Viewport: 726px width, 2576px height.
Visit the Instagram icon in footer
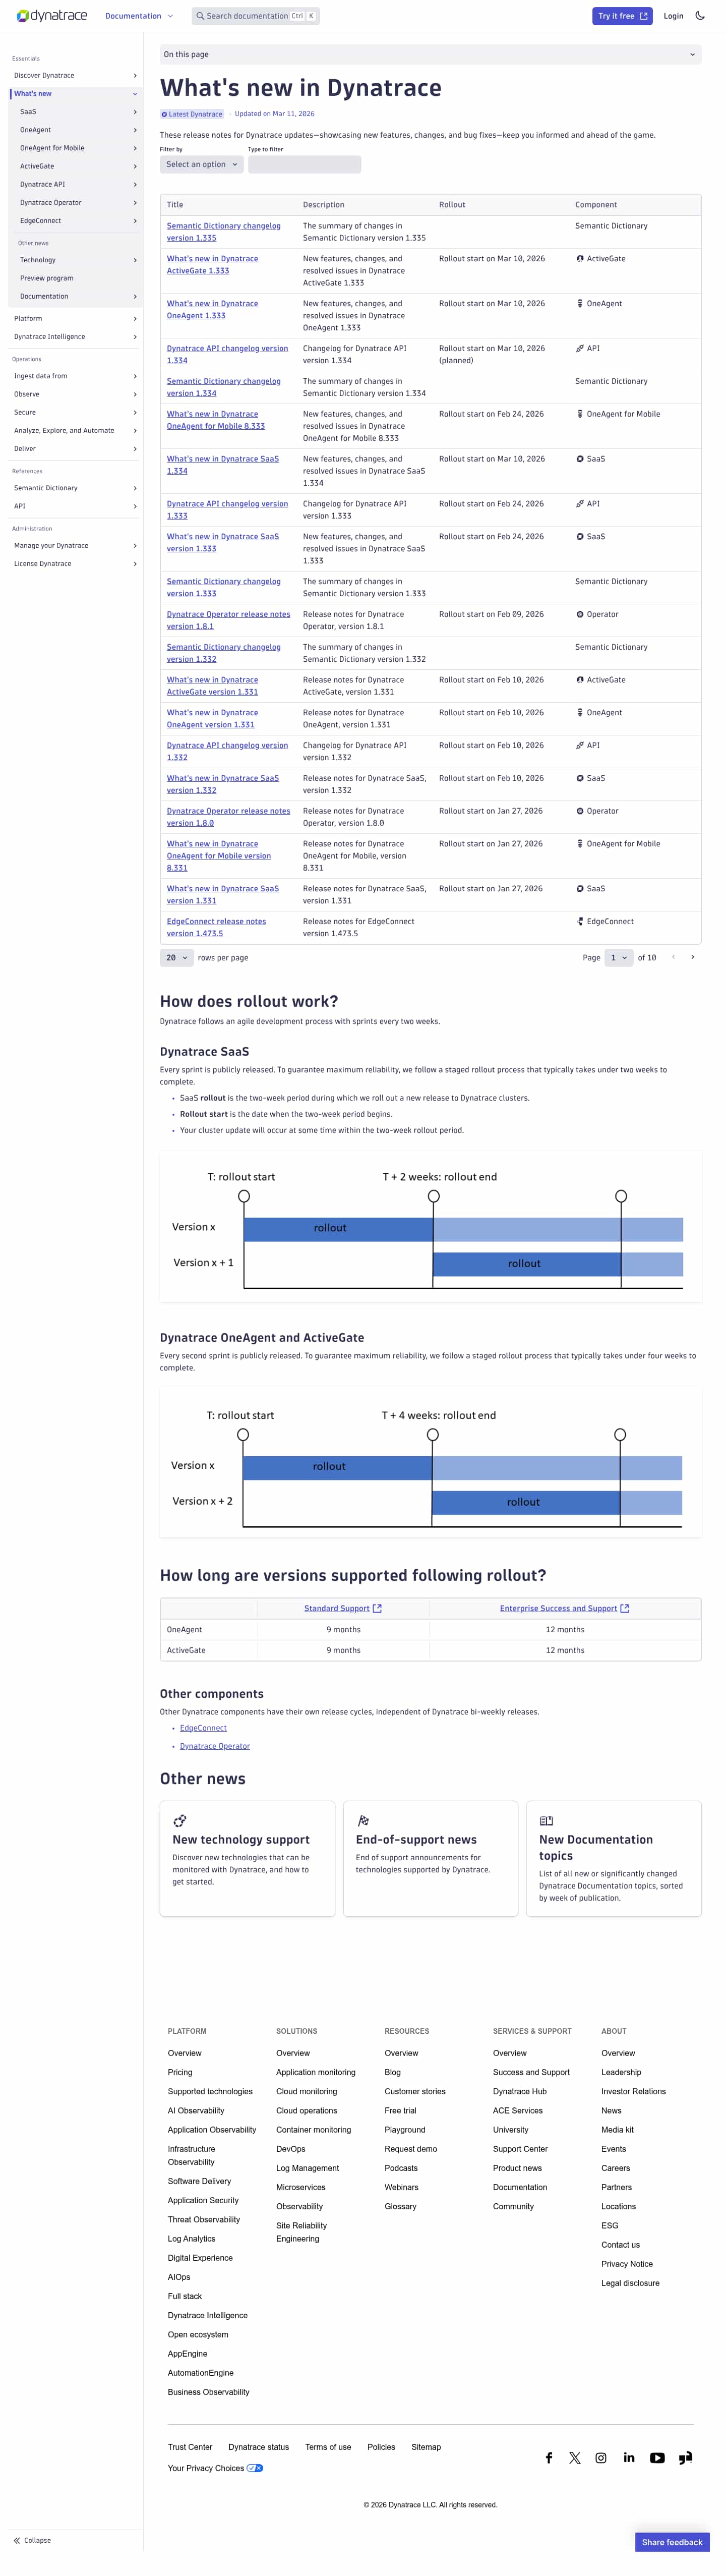pyautogui.click(x=601, y=2457)
